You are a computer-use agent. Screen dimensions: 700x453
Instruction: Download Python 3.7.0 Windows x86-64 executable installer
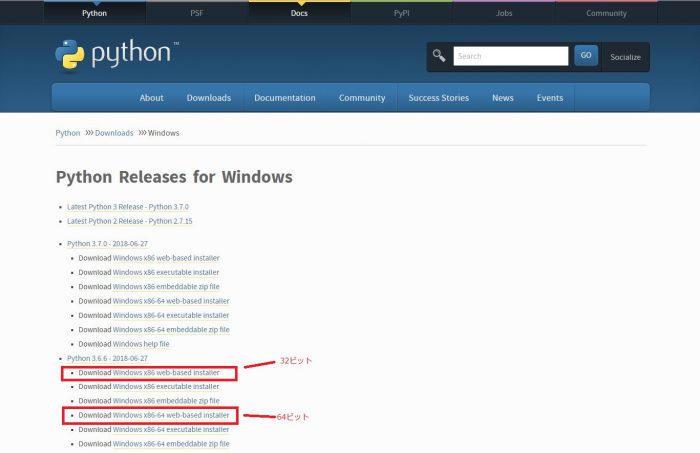pos(171,315)
